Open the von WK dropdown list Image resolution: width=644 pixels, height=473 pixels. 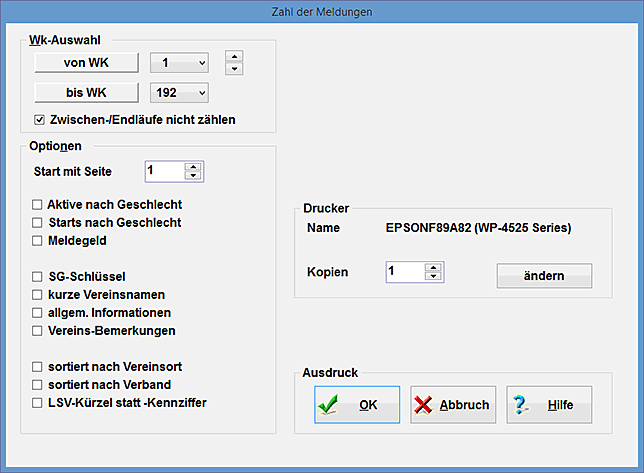202,64
